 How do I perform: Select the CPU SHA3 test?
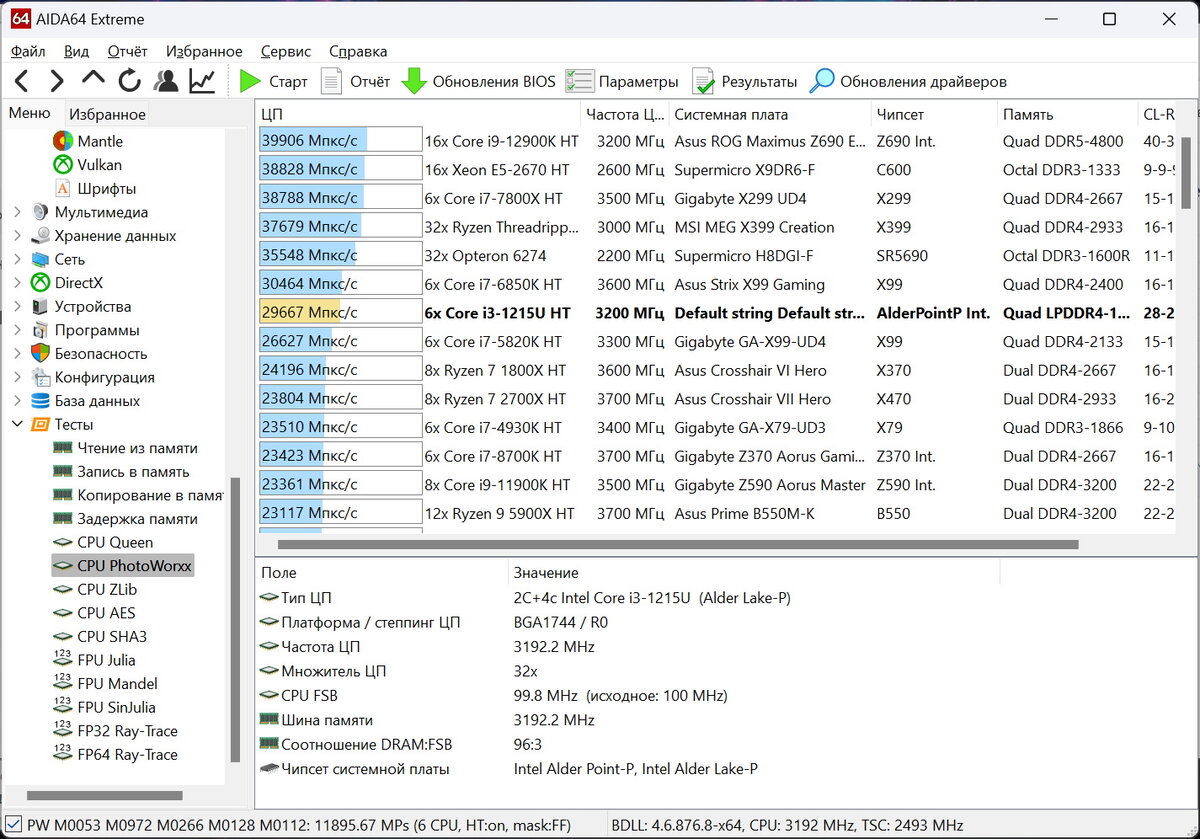98,636
